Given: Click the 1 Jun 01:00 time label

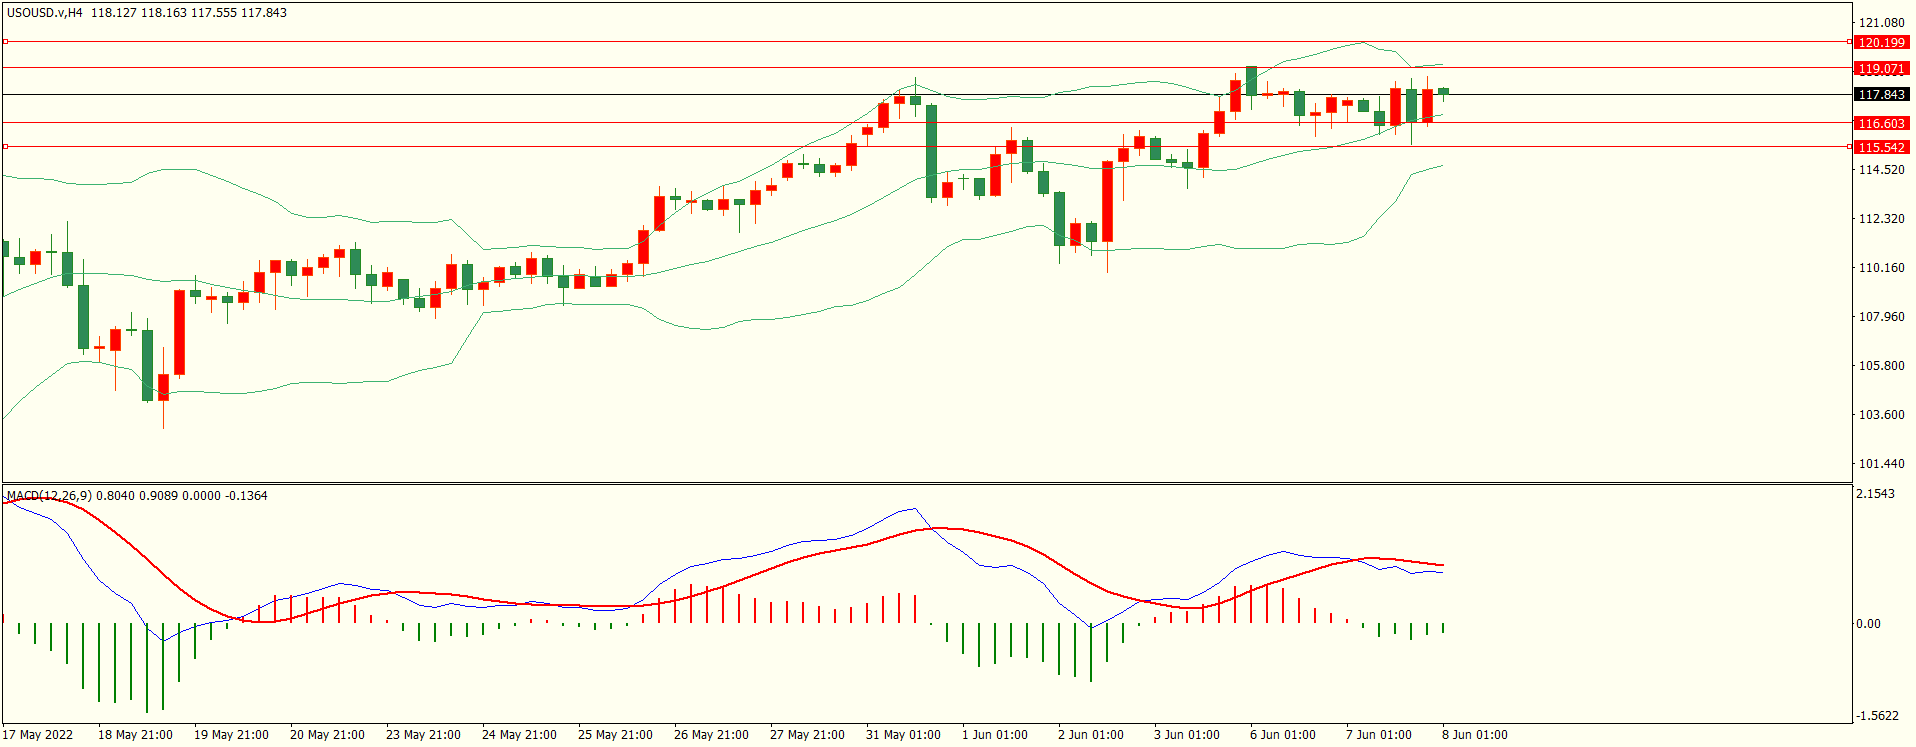Looking at the screenshot, I should click(995, 735).
